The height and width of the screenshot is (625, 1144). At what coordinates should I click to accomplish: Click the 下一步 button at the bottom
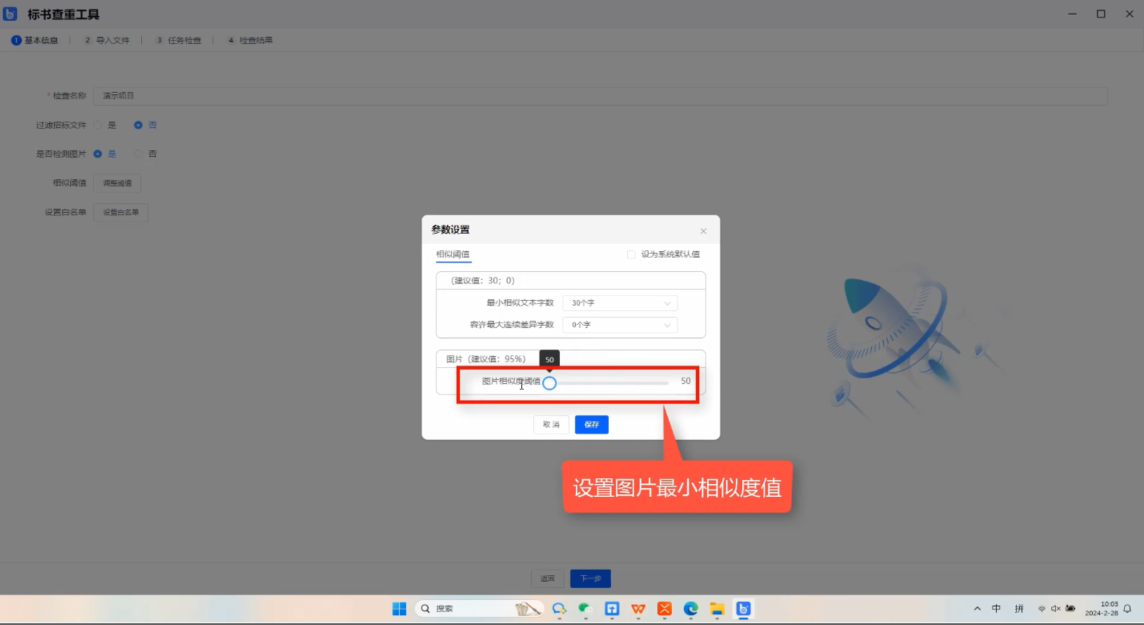tap(590, 578)
